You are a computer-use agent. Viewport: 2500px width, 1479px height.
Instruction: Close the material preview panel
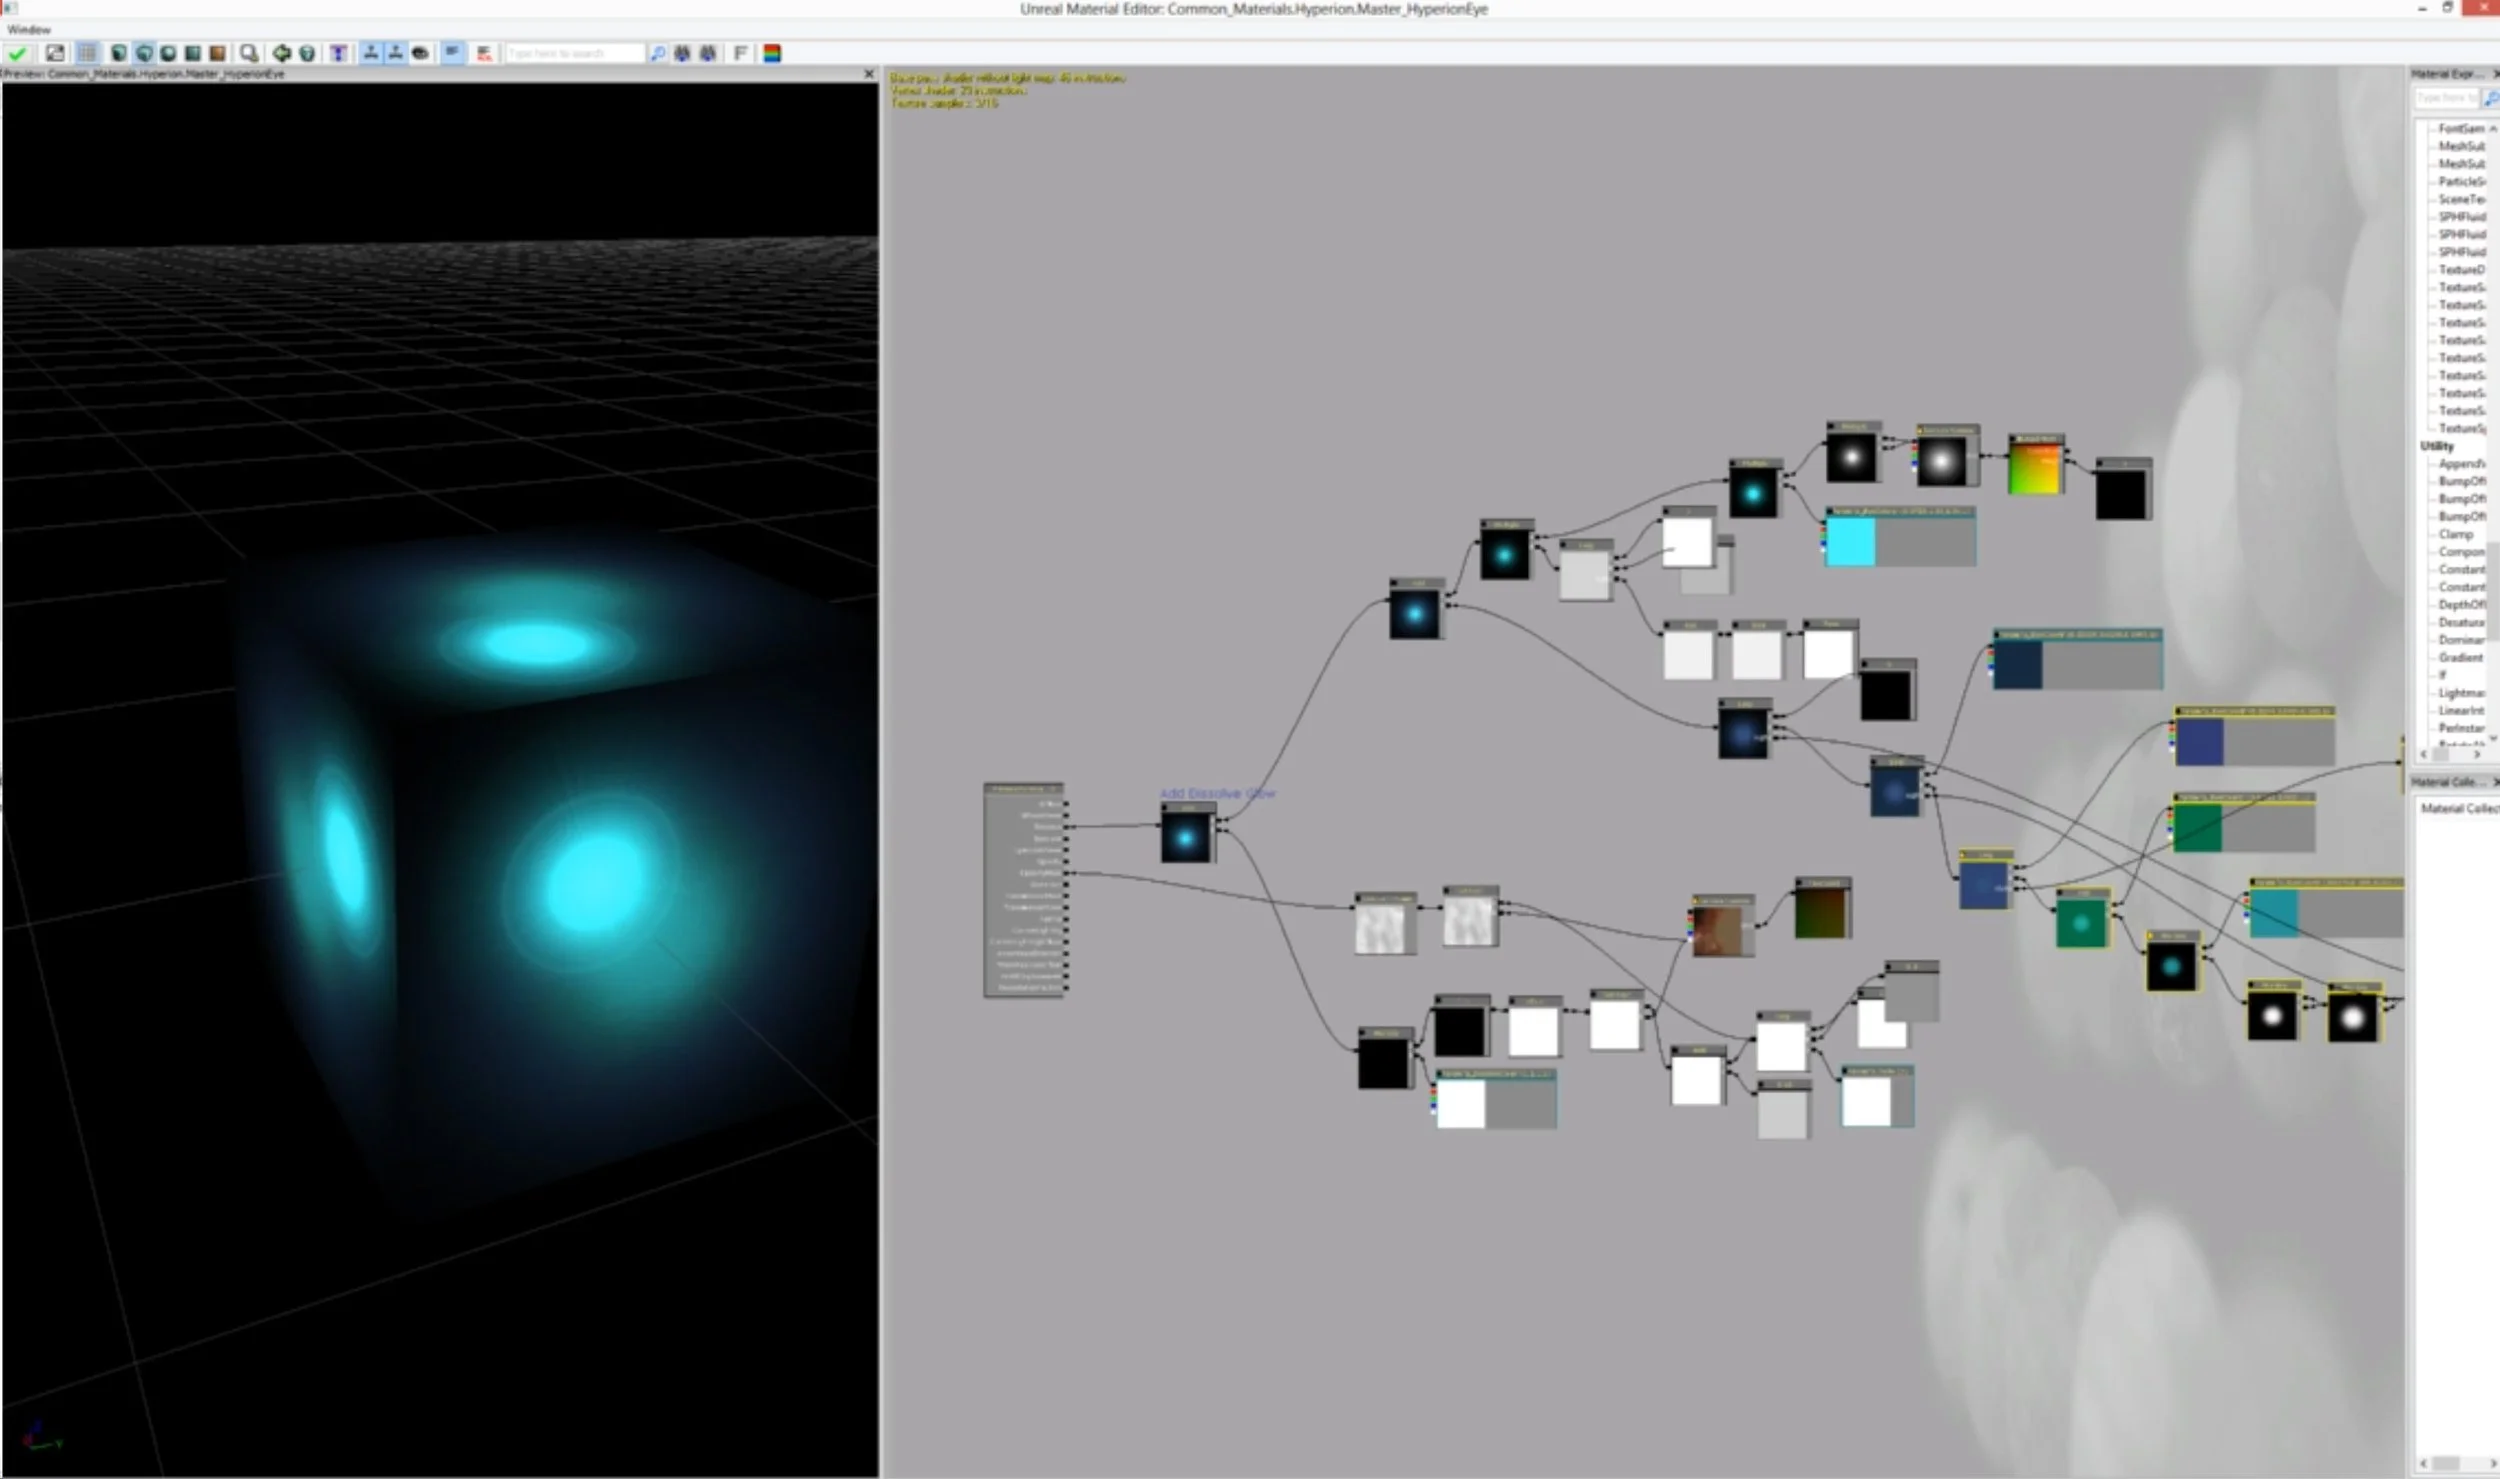(868, 74)
